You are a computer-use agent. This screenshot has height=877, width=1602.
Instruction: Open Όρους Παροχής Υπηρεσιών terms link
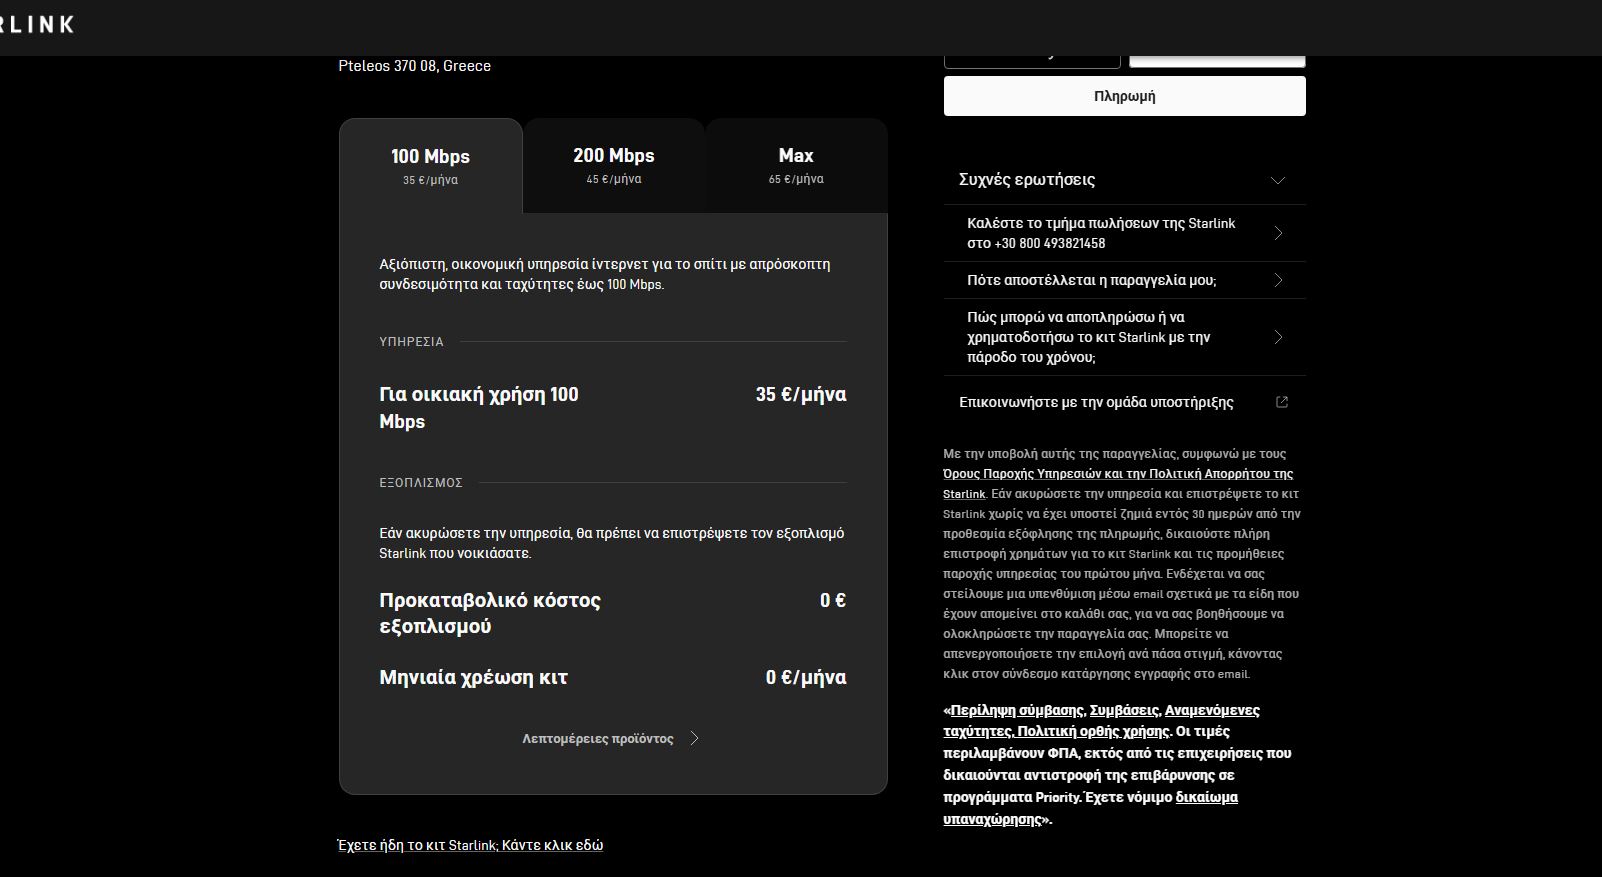[1118, 484]
